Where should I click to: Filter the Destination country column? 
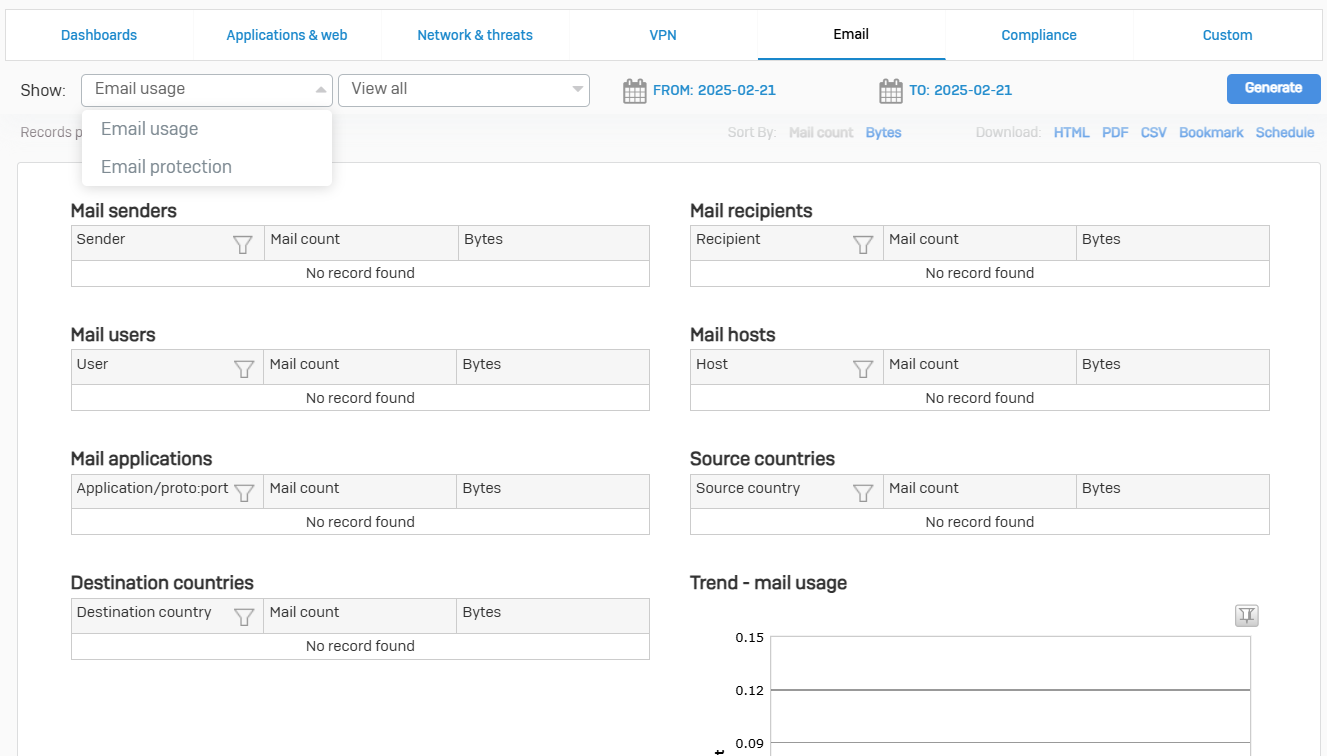click(243, 617)
